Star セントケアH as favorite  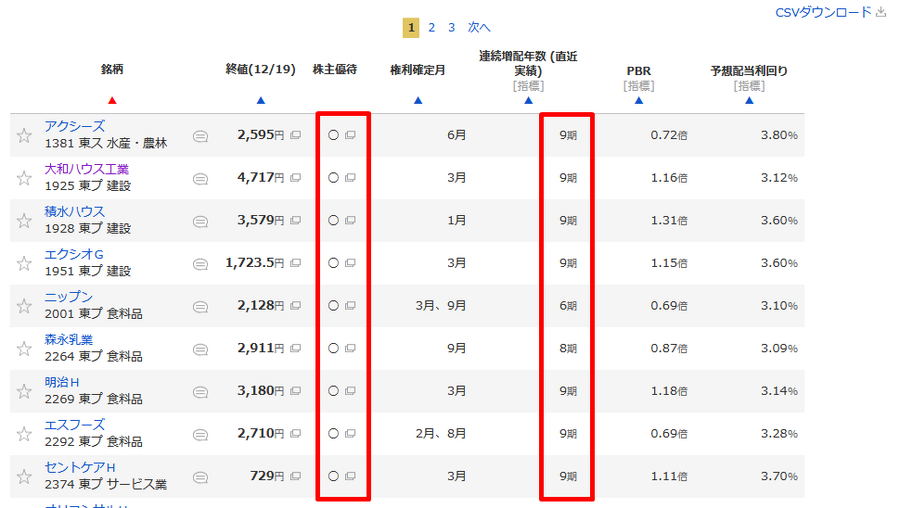(24, 476)
